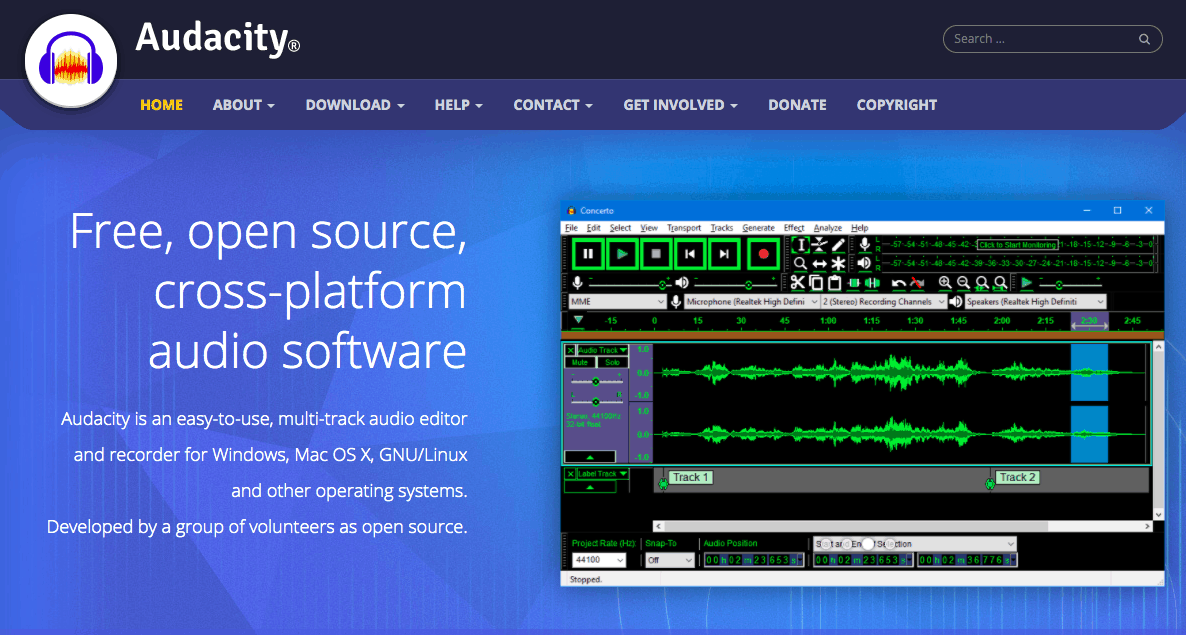Cut selection with the scissors icon
Image resolution: width=1186 pixels, height=635 pixels.
pyautogui.click(x=797, y=283)
